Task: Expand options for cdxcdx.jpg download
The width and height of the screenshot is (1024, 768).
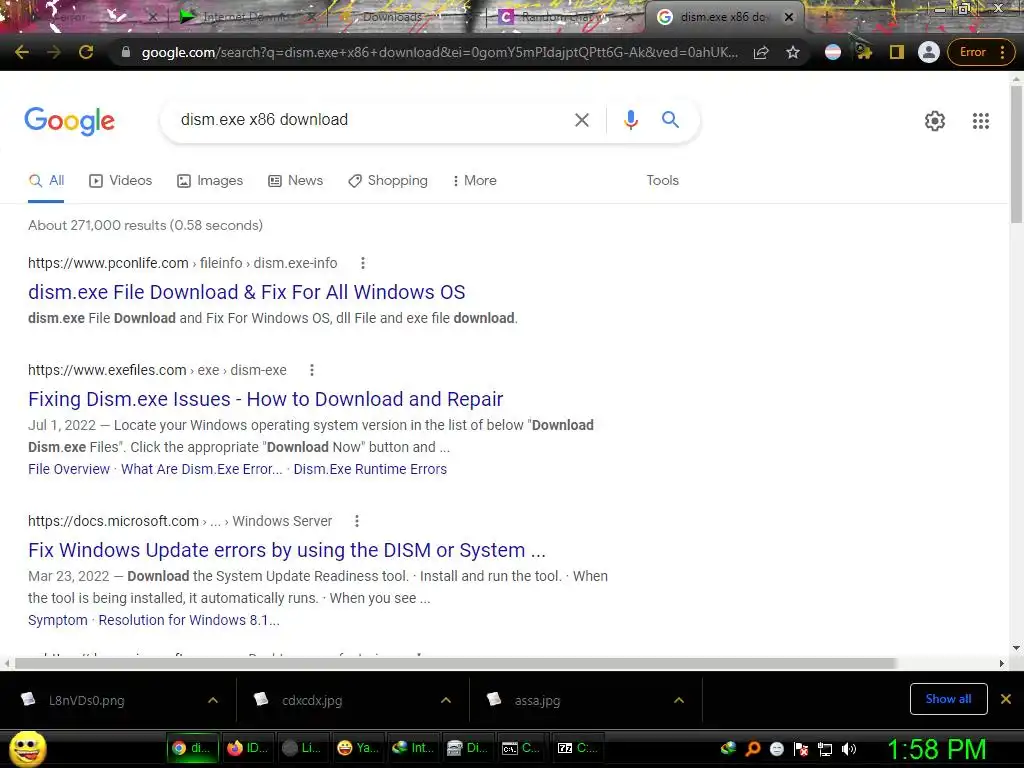Action: pyautogui.click(x=446, y=700)
